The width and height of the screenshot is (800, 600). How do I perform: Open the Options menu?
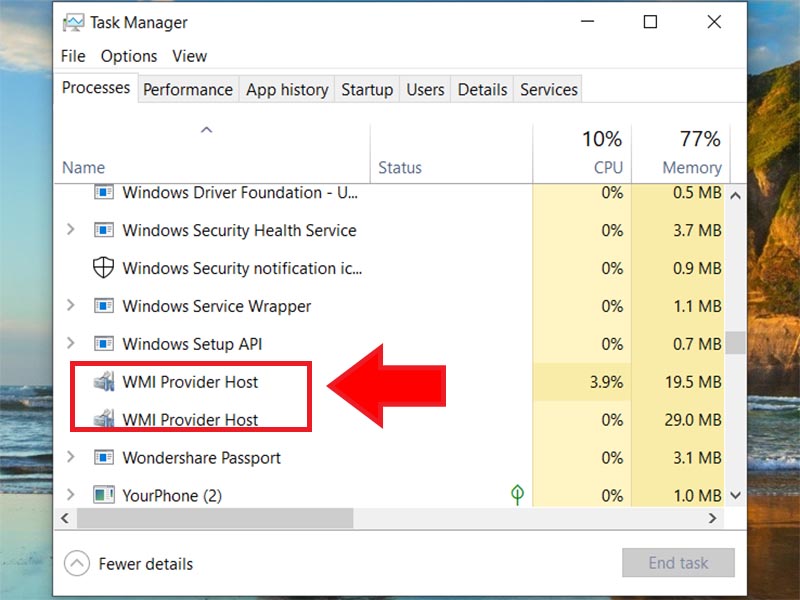point(129,56)
